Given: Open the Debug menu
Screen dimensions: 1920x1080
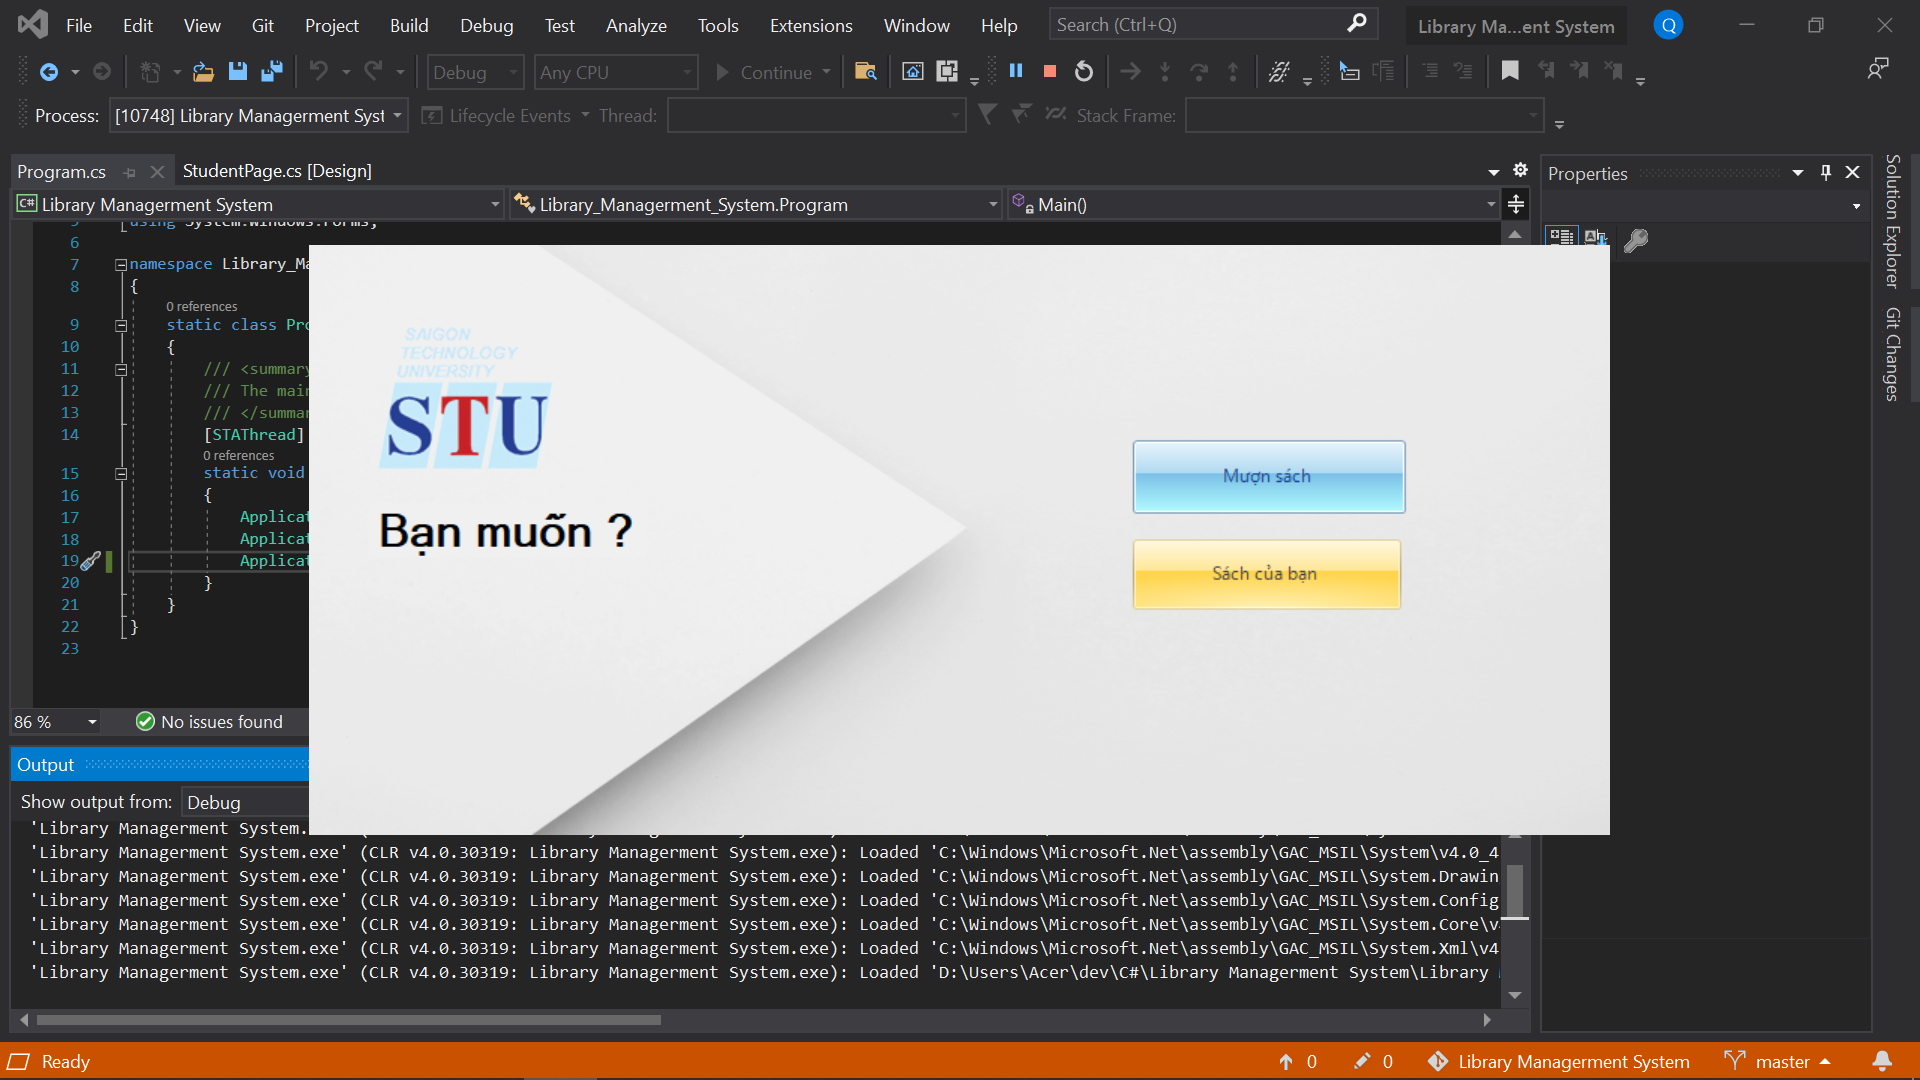Looking at the screenshot, I should (486, 25).
